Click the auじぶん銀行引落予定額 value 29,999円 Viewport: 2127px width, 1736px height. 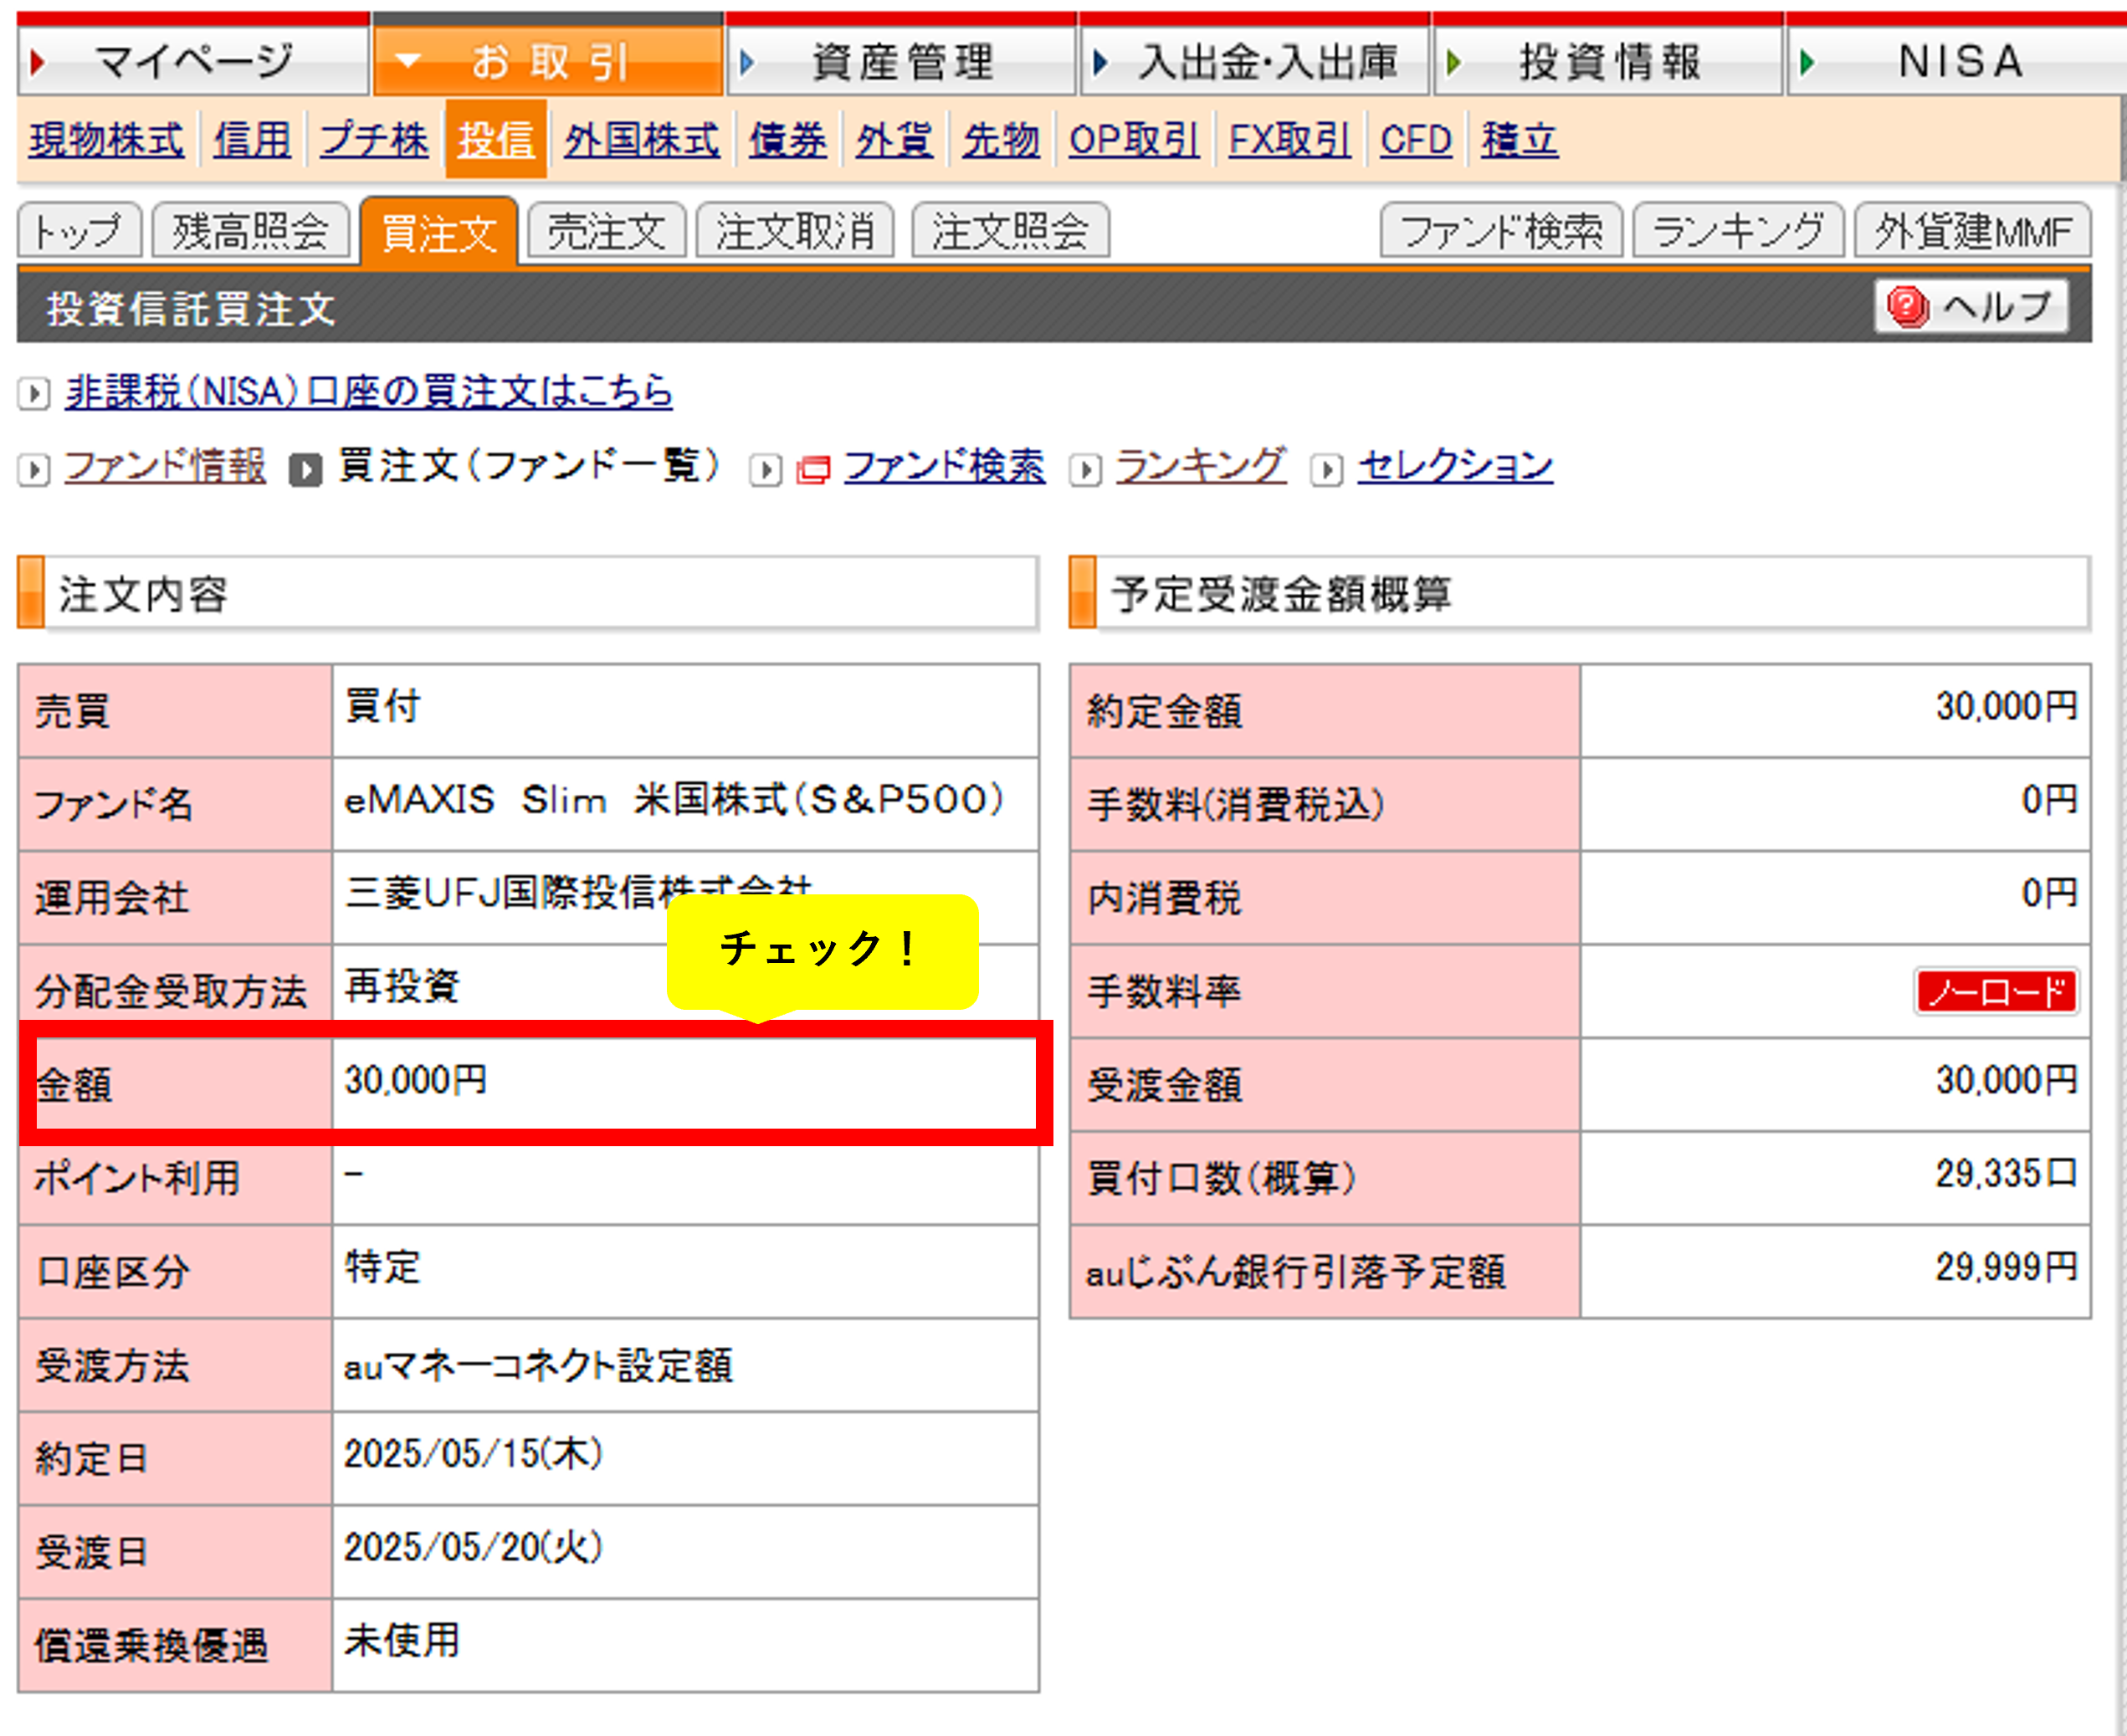tap(2006, 1267)
